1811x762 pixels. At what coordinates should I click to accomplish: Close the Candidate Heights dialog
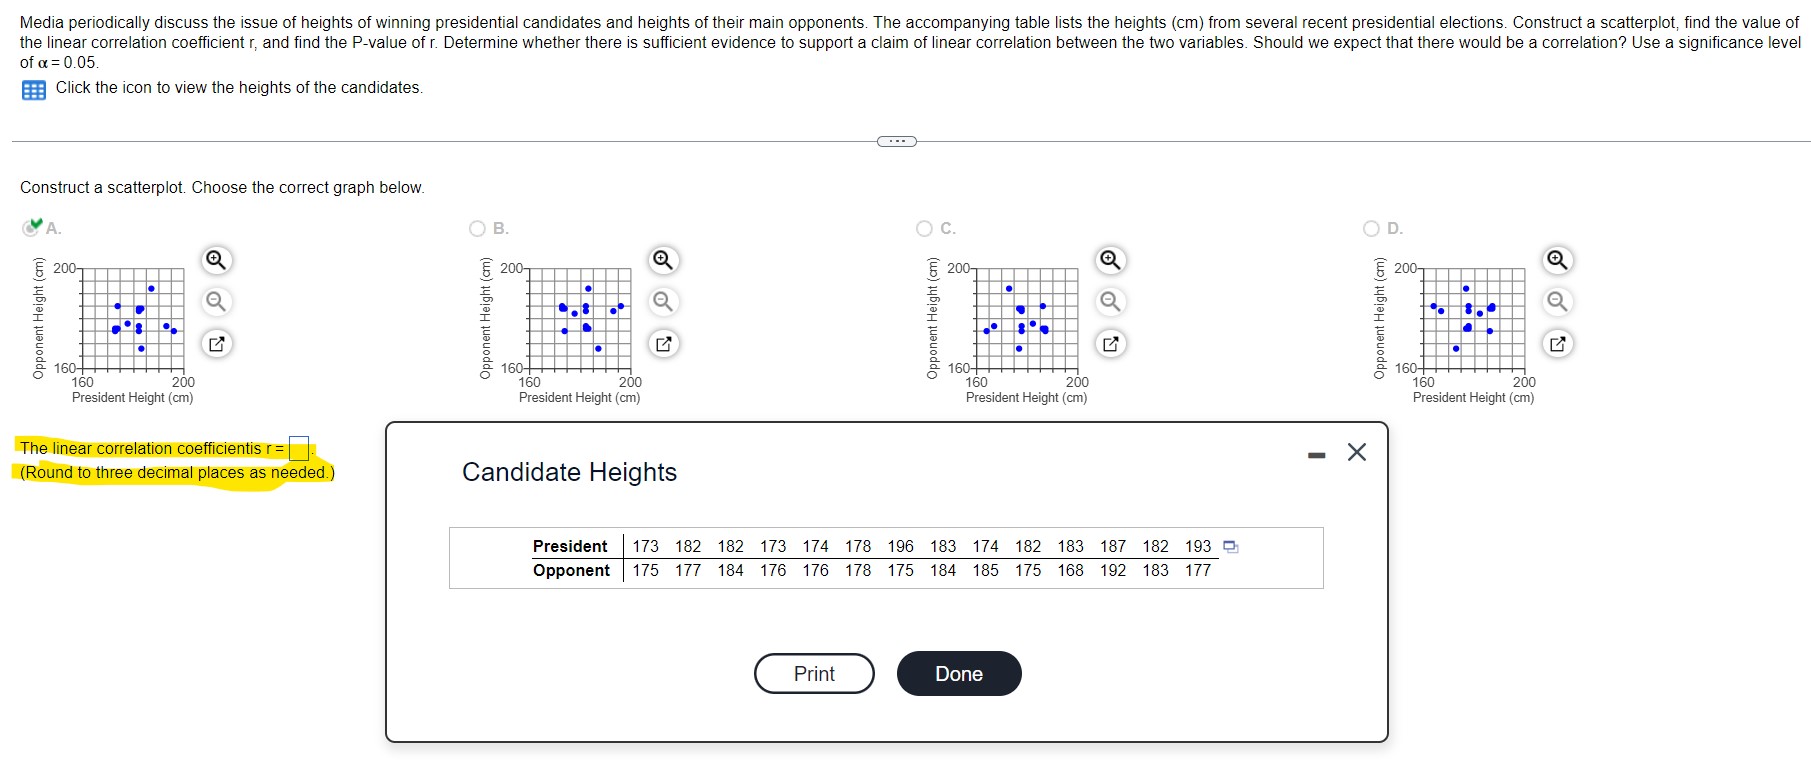(1355, 452)
